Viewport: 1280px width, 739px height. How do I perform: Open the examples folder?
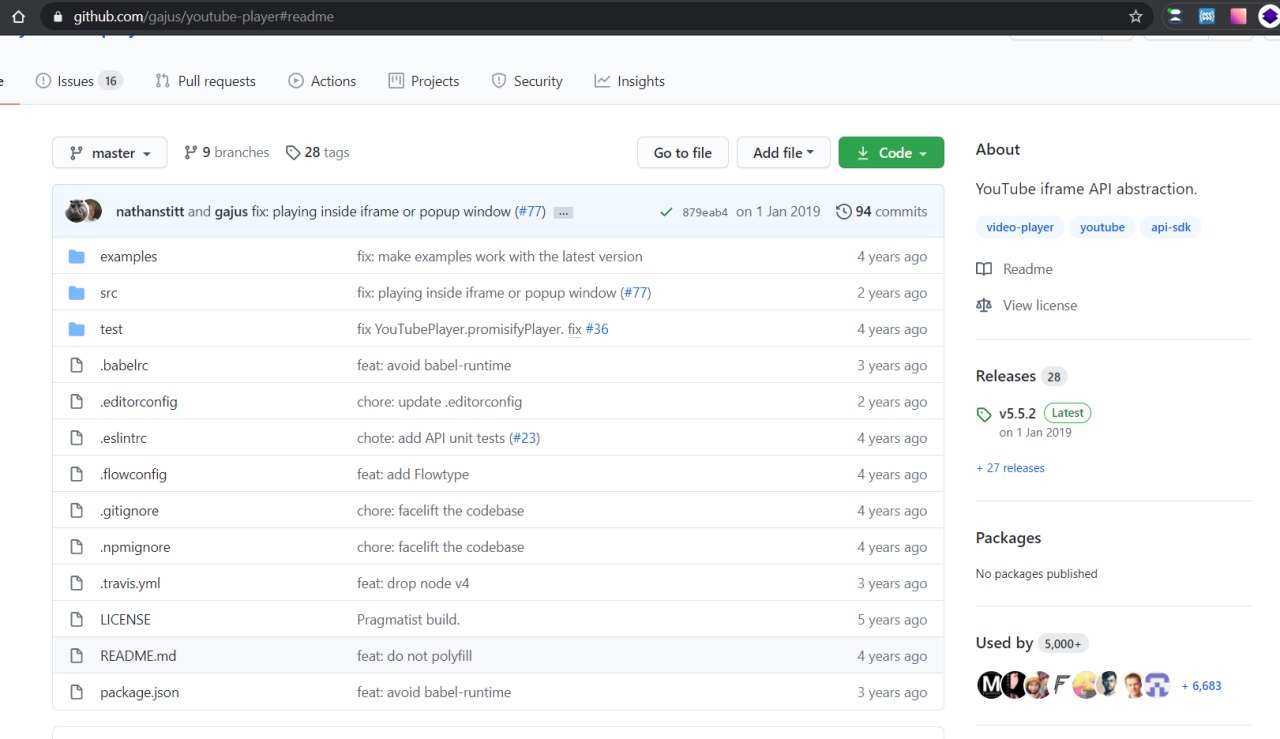pyautogui.click(x=129, y=257)
